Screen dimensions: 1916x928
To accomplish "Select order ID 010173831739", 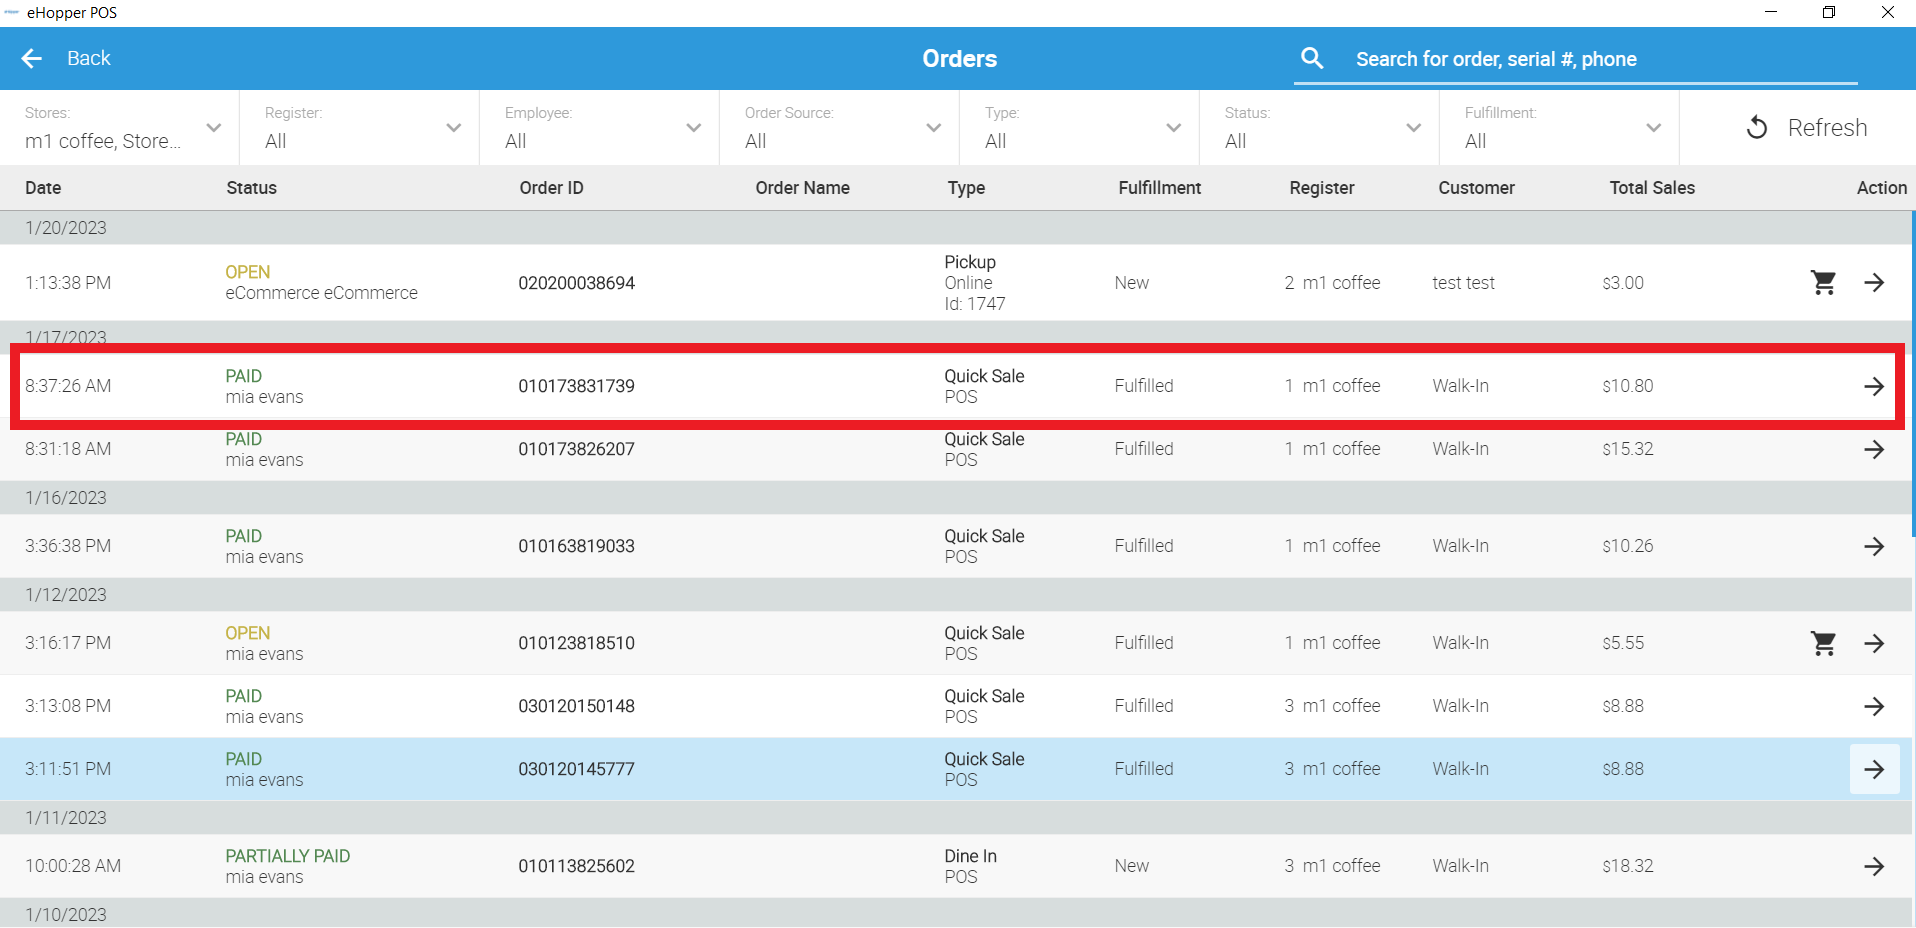I will (576, 386).
